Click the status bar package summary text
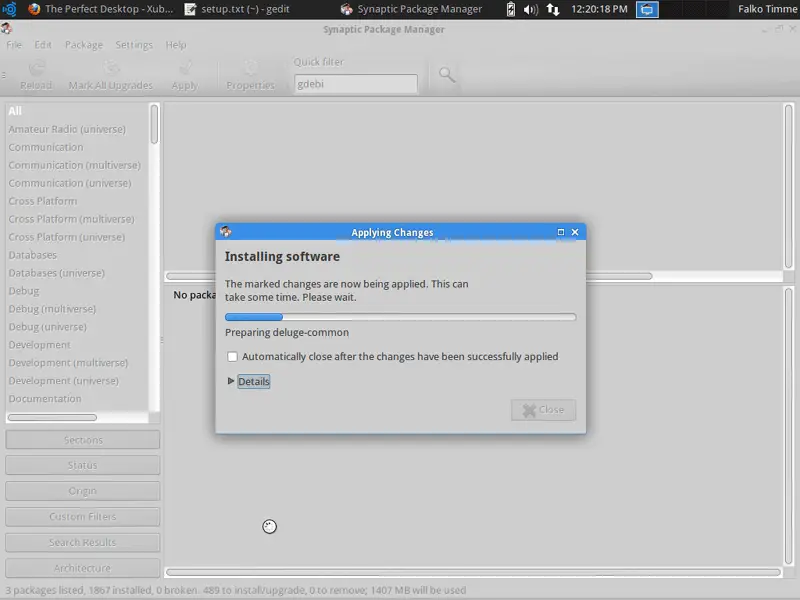 (236, 590)
